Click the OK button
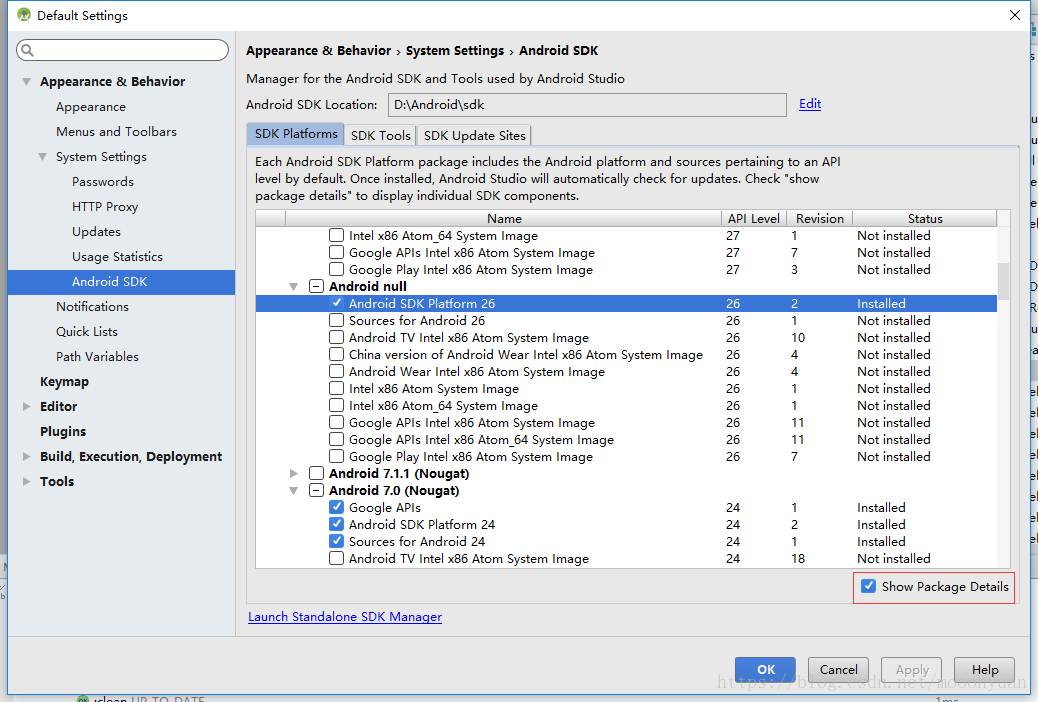Image resolution: width=1038 pixels, height=702 pixels. point(766,670)
